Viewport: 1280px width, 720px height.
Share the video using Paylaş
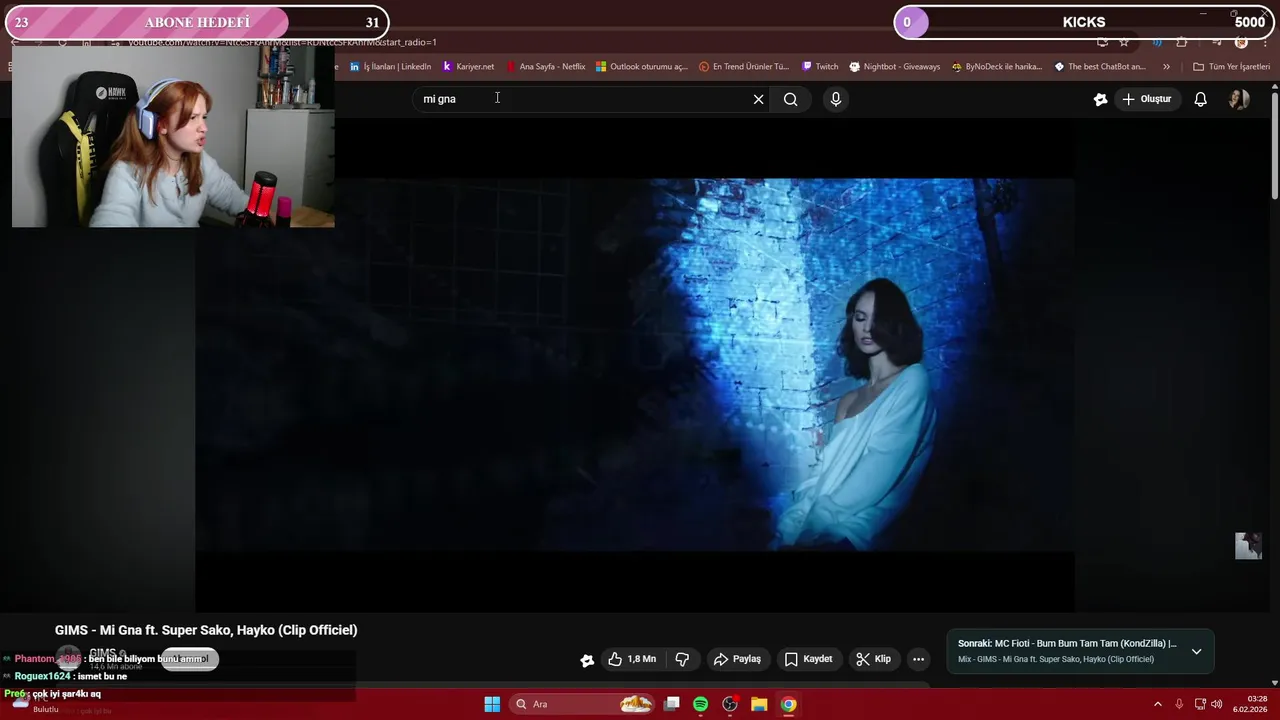(737, 659)
